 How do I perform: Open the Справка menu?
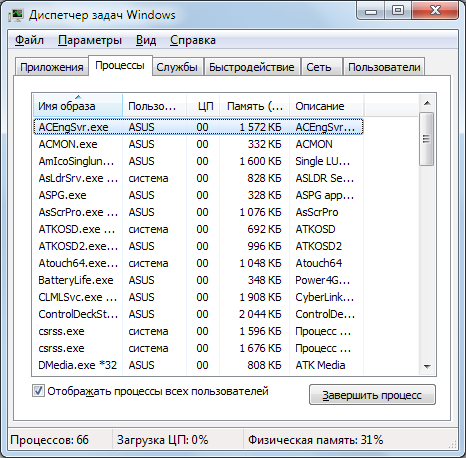[193, 40]
